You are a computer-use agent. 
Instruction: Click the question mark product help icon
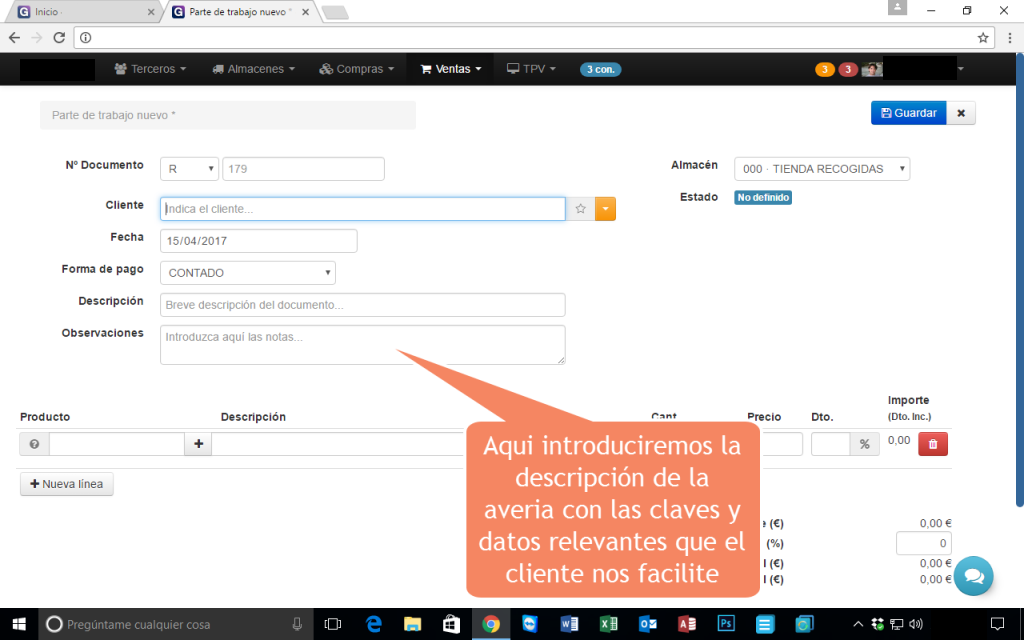point(34,444)
